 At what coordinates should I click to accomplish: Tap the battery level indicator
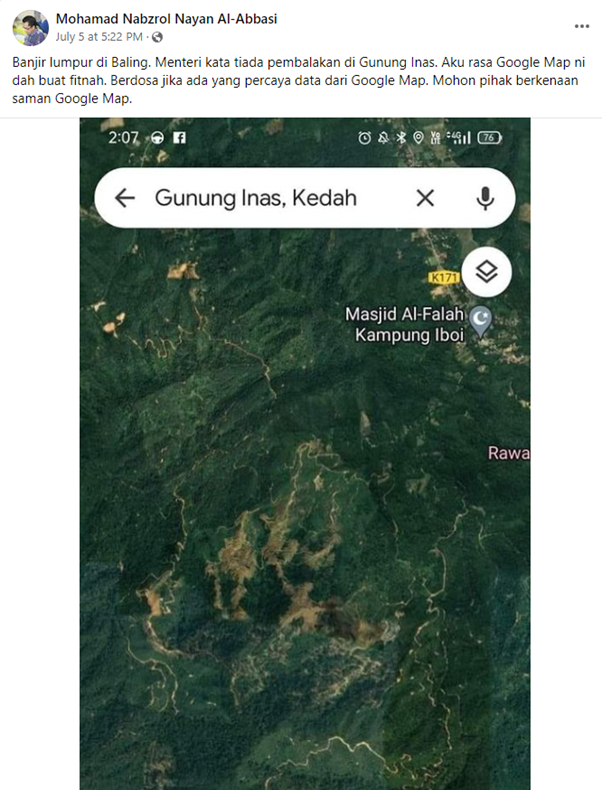[489, 138]
